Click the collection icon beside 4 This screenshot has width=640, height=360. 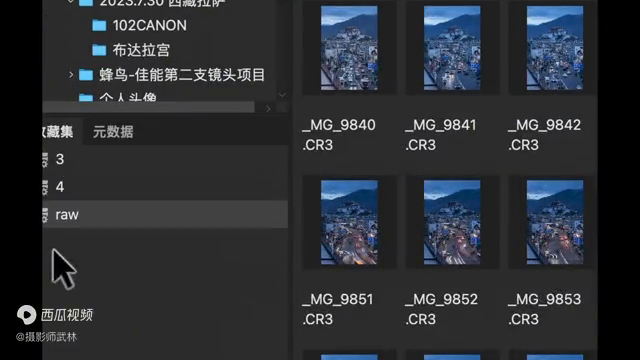point(45,187)
